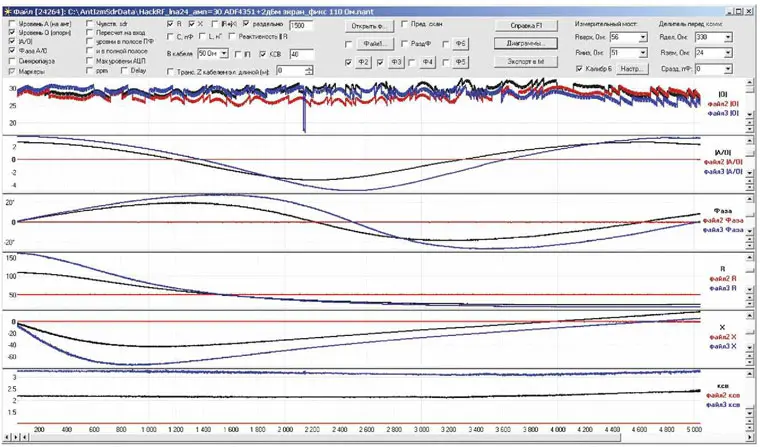
Task: Click the Ф3 file button
Action: [397, 62]
